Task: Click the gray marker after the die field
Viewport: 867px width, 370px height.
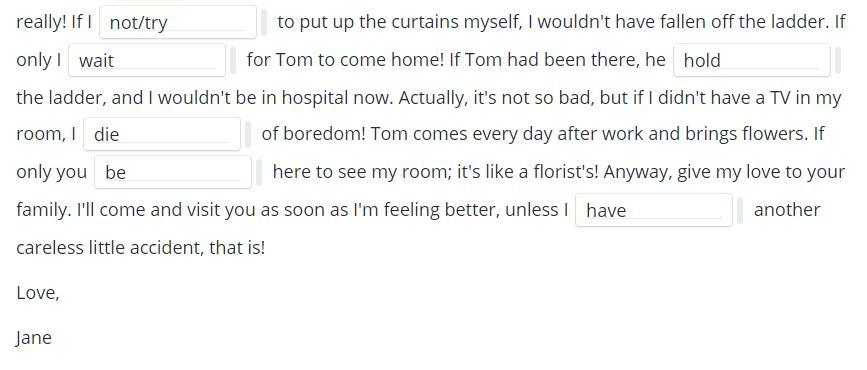Action: tap(248, 134)
